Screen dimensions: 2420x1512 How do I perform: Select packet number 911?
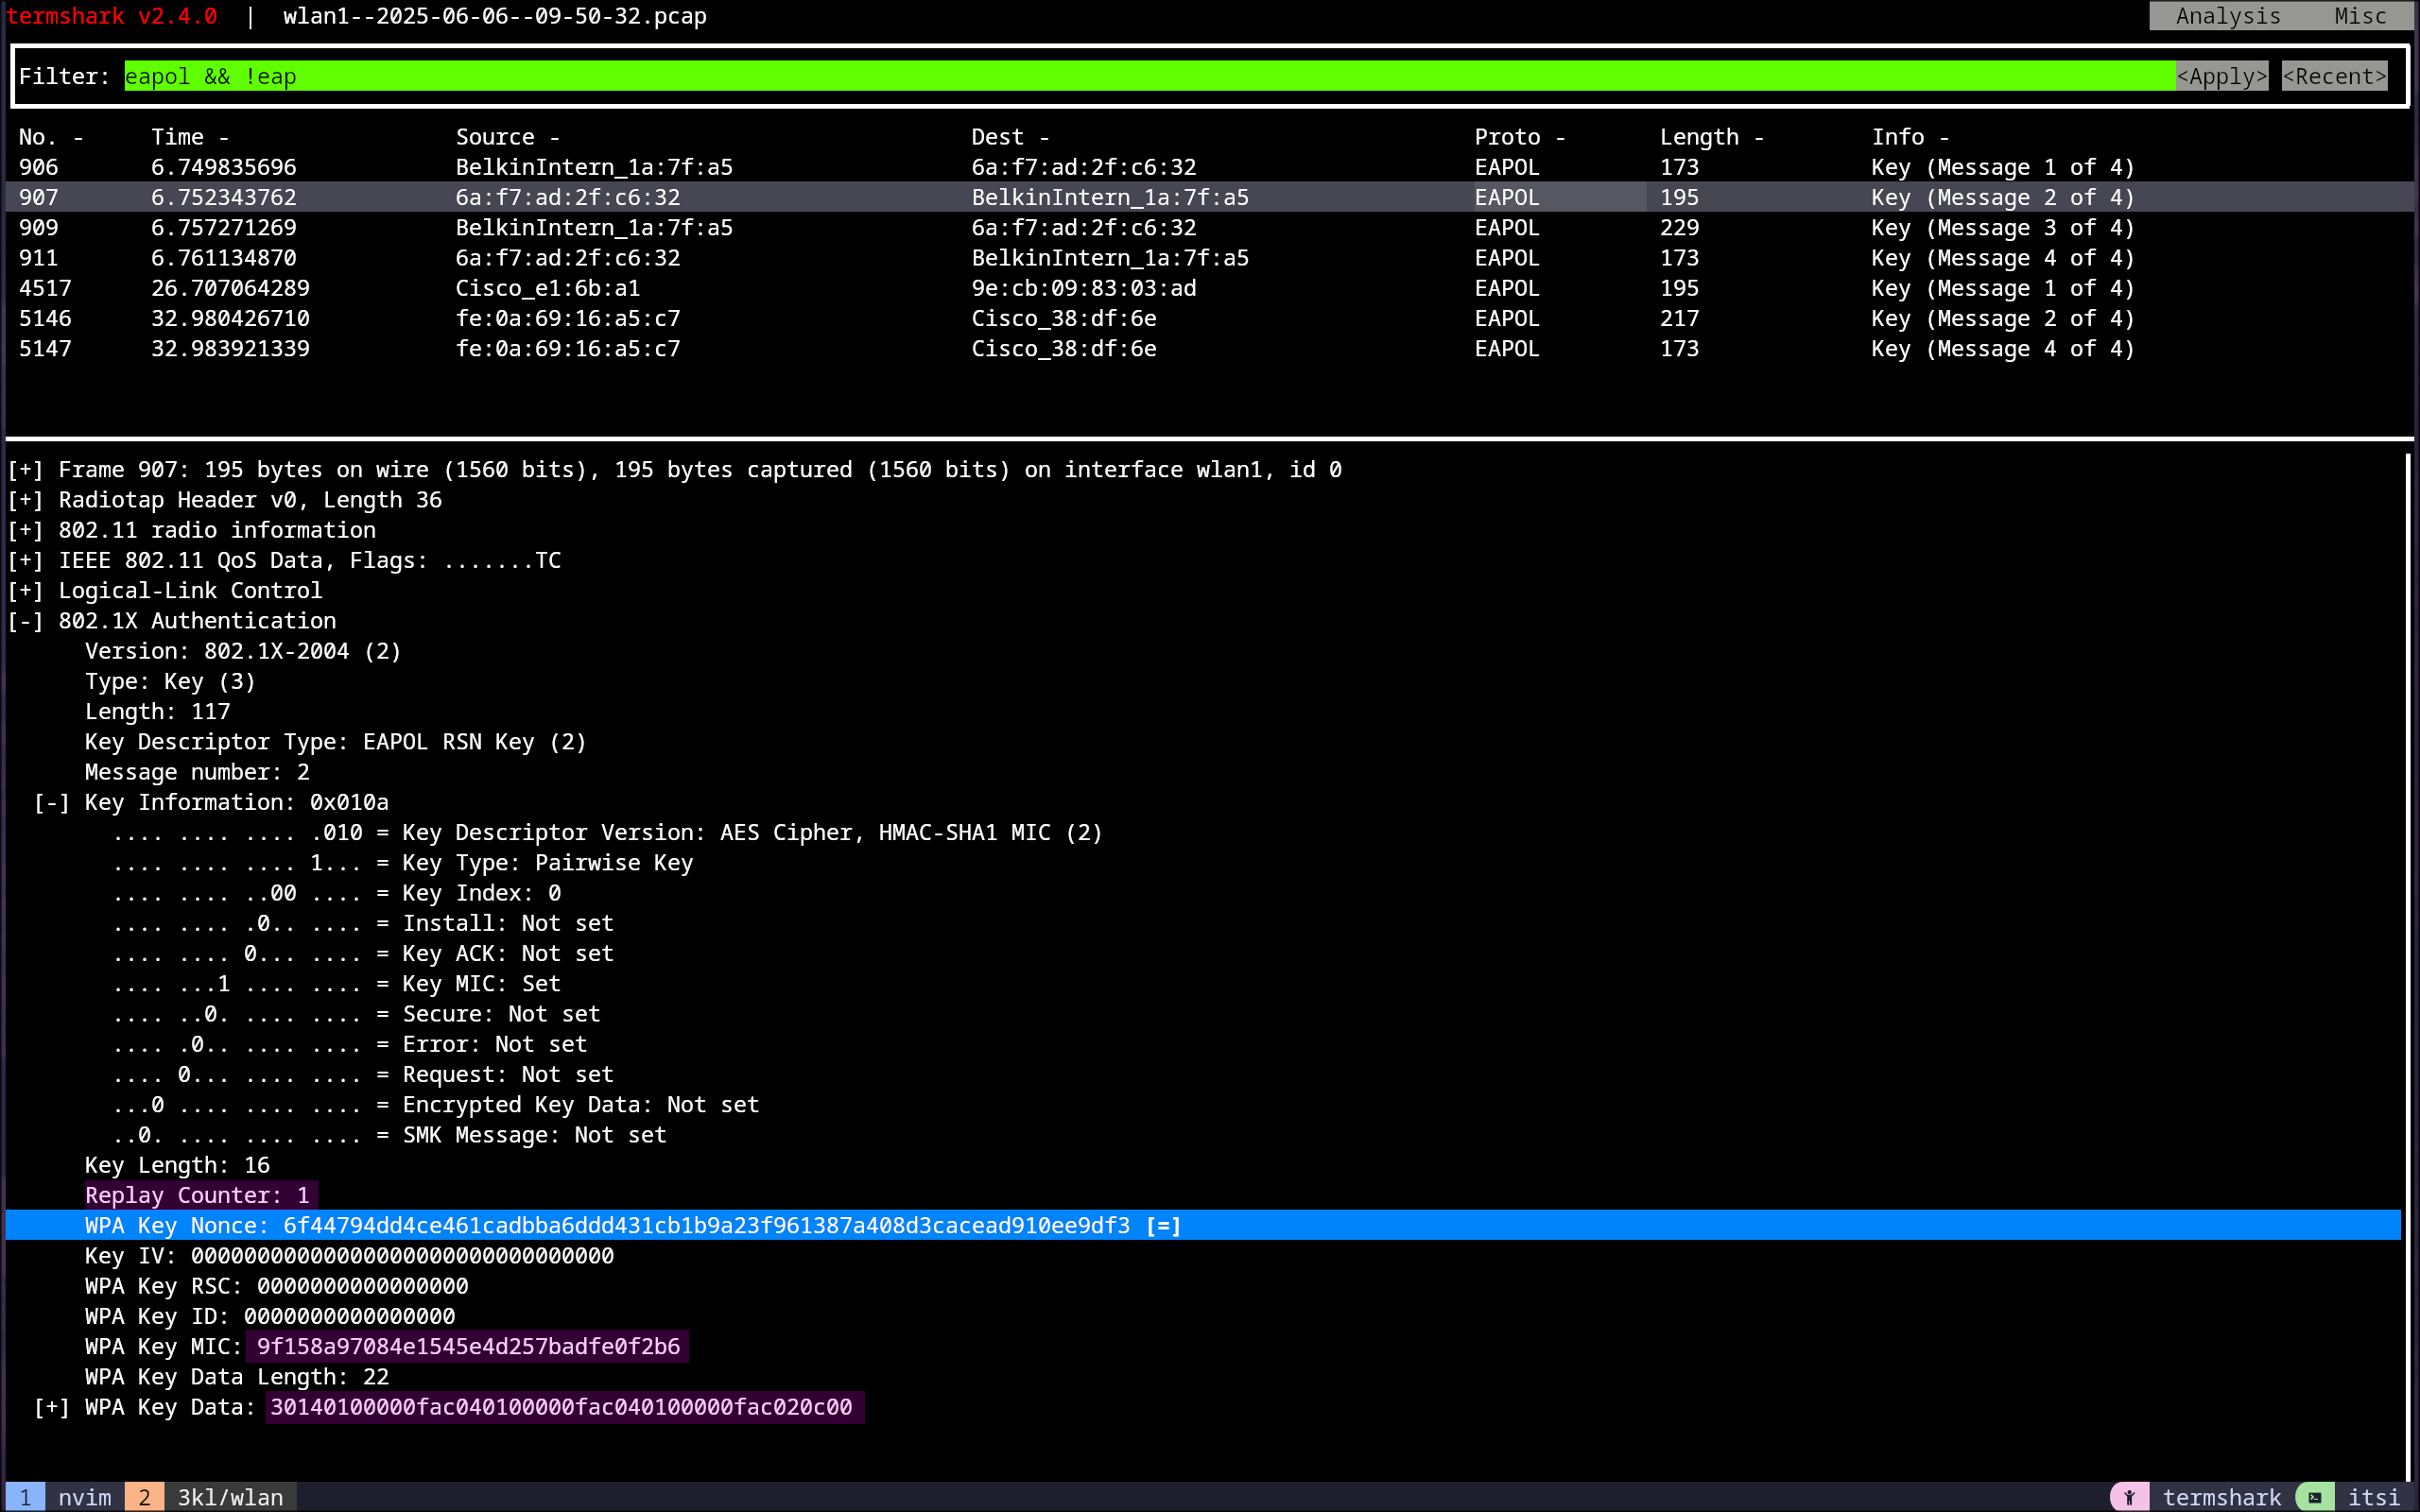click(x=1210, y=258)
